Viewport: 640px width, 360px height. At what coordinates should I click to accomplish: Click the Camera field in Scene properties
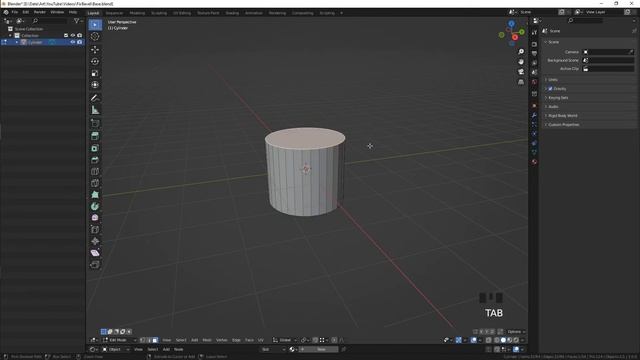click(608, 52)
